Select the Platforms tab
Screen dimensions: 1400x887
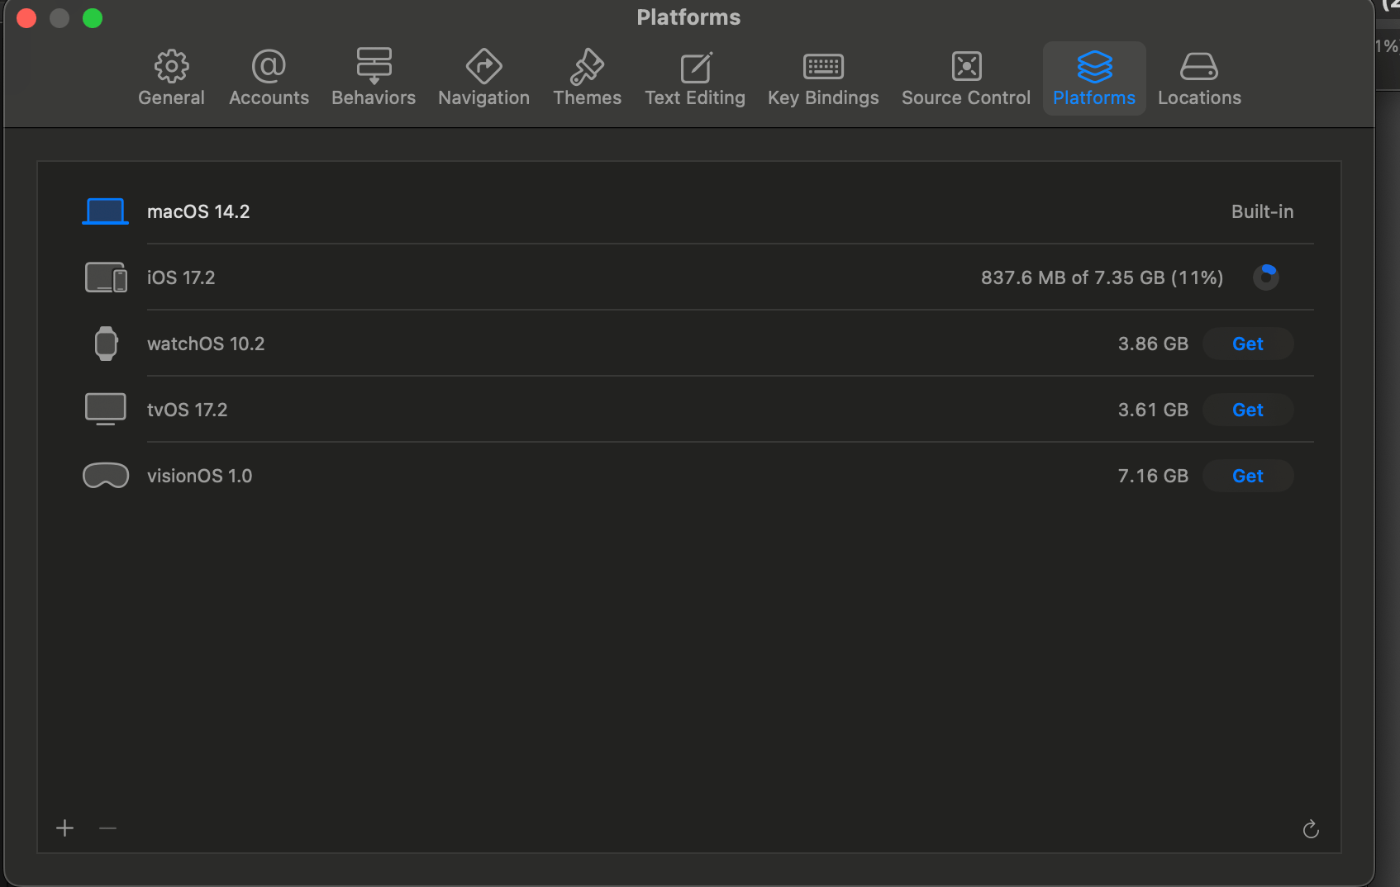pos(1094,79)
